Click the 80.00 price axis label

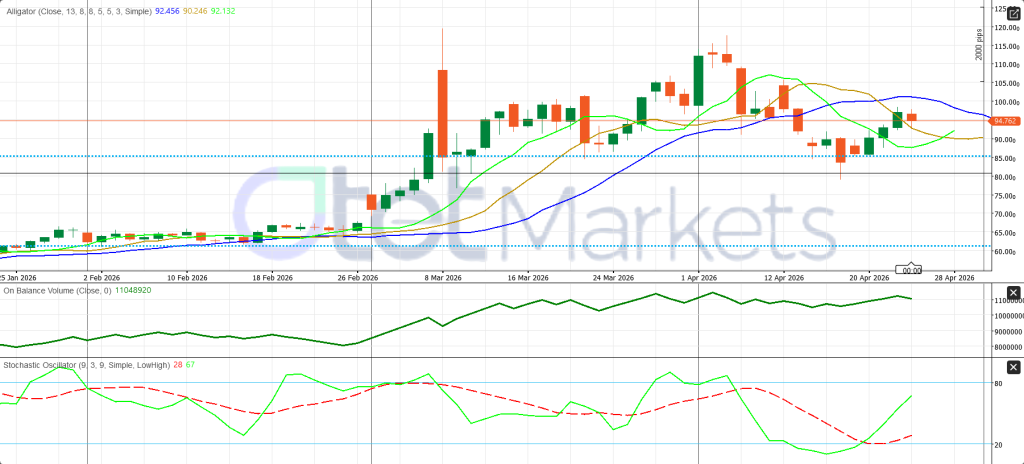1004,177
